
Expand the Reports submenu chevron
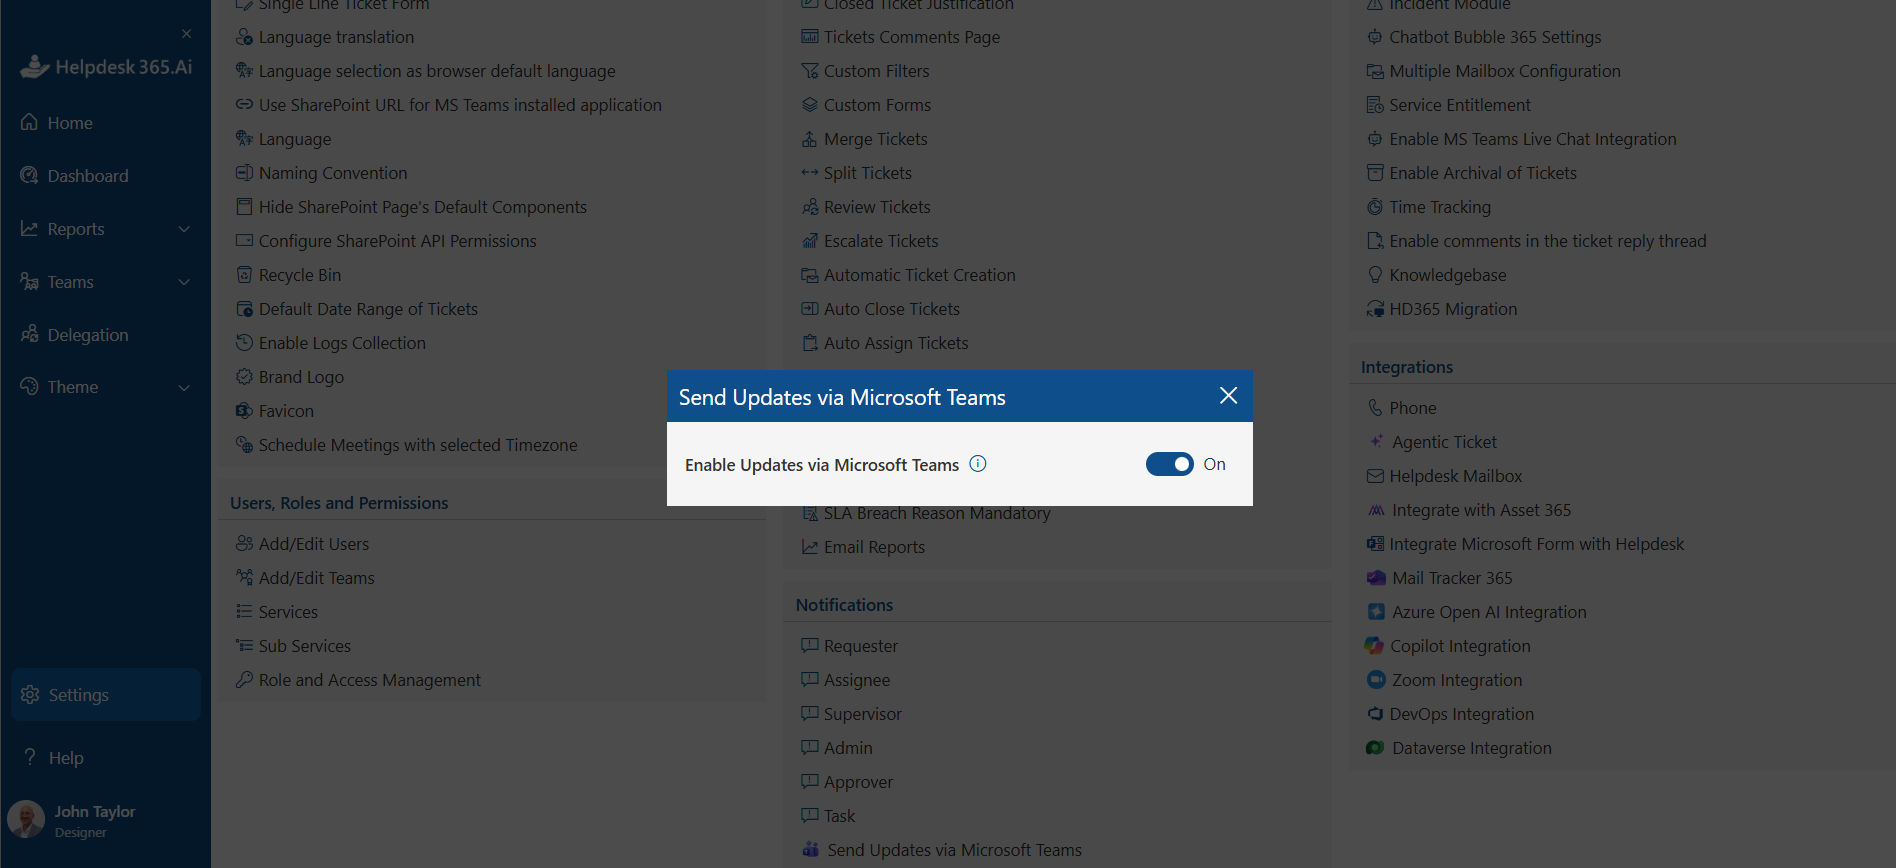tap(184, 229)
